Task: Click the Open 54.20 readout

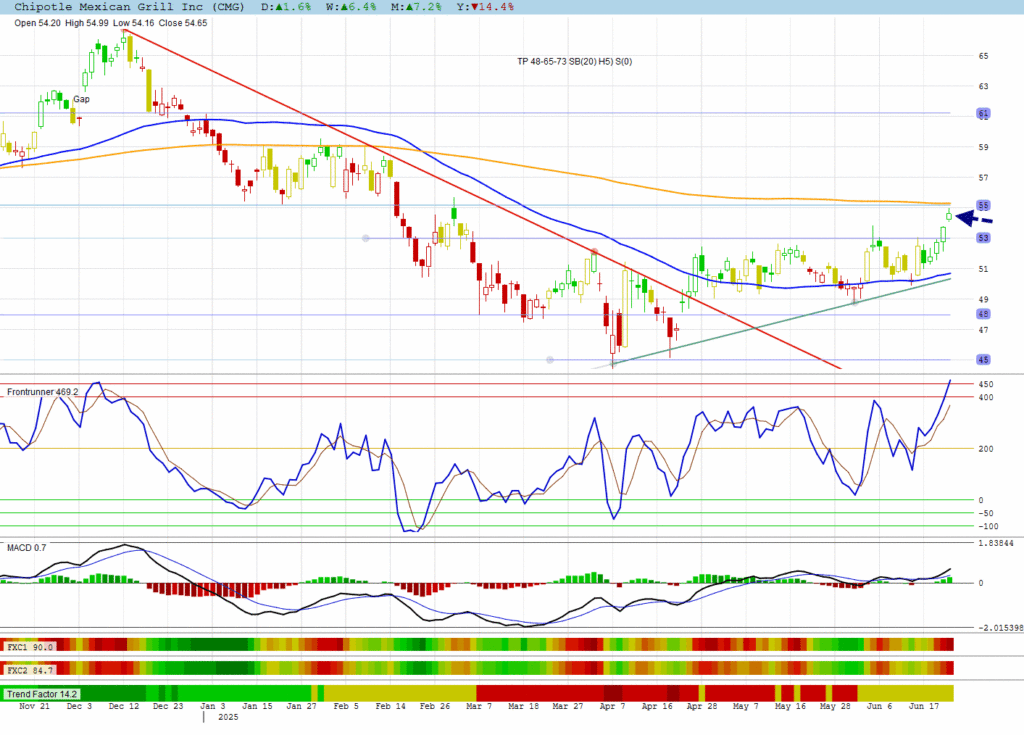Action: coord(37,23)
